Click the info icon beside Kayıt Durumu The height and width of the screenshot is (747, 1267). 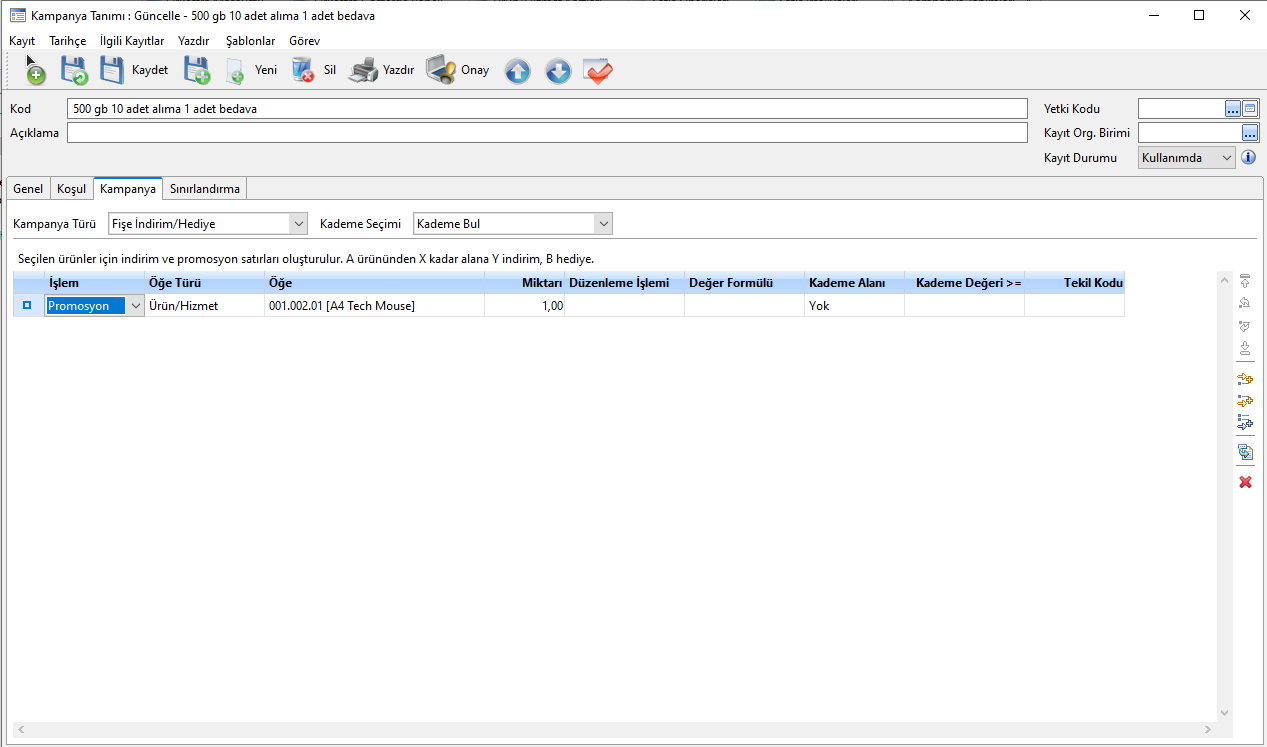coord(1248,158)
